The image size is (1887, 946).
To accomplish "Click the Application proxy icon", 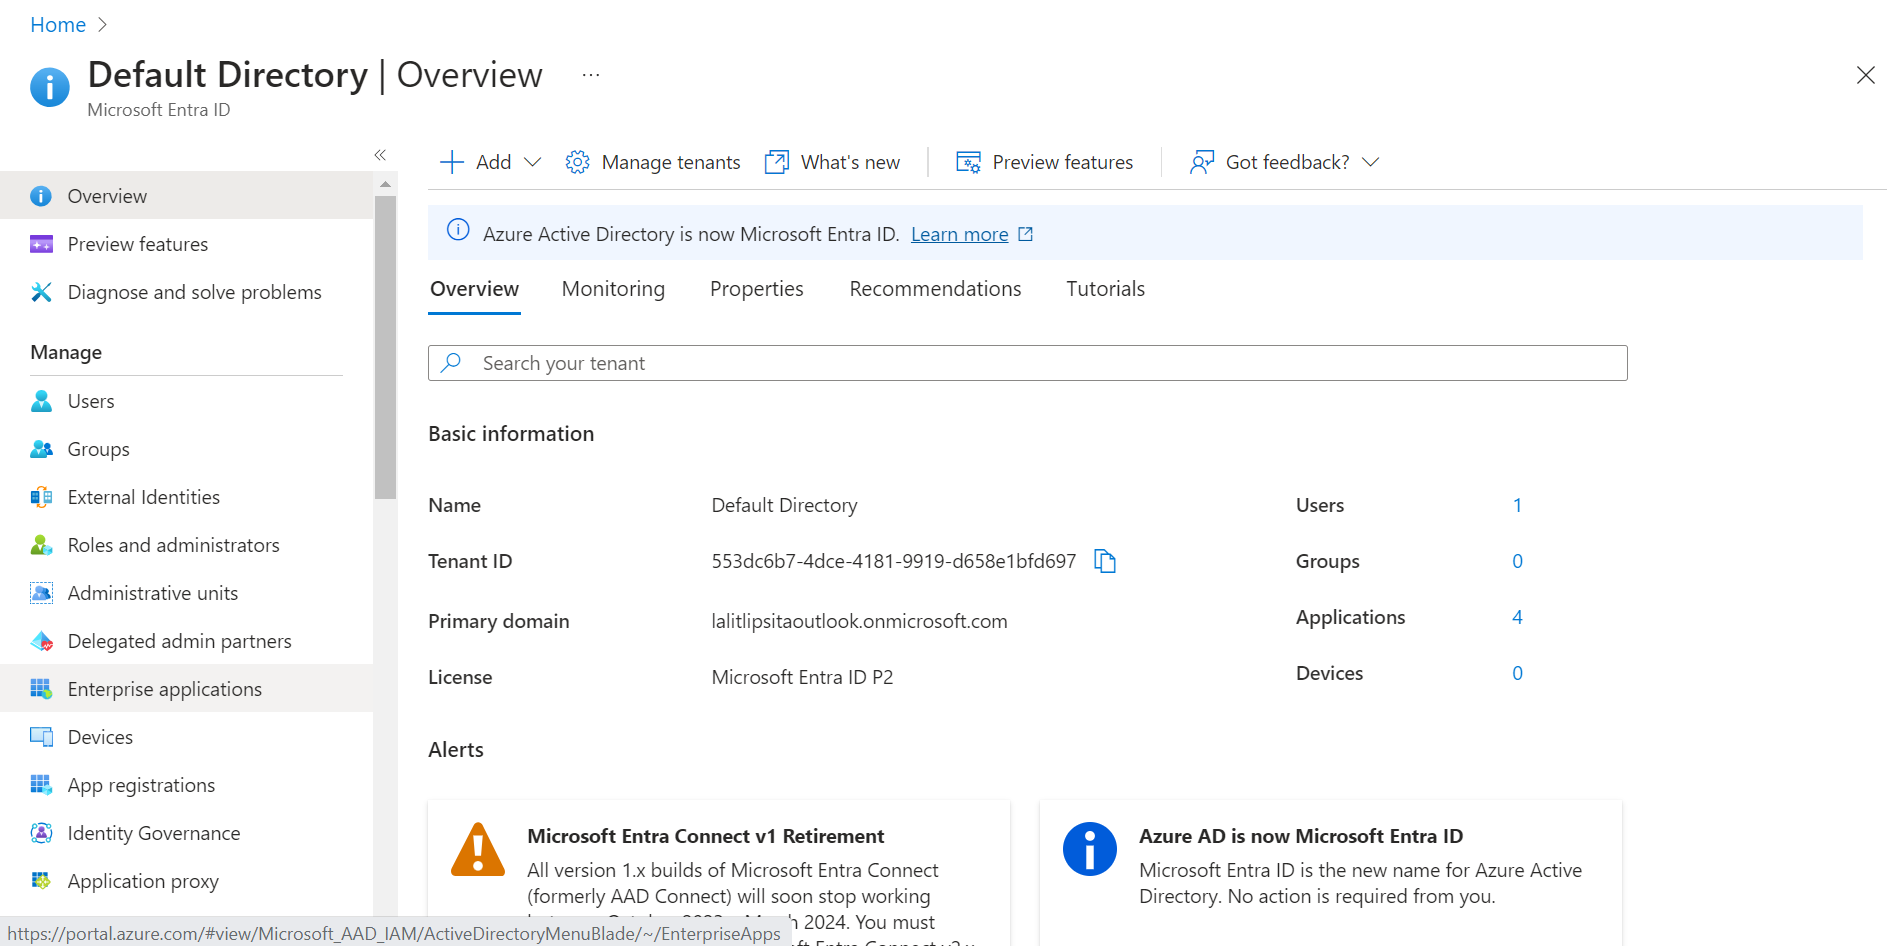I will (41, 881).
